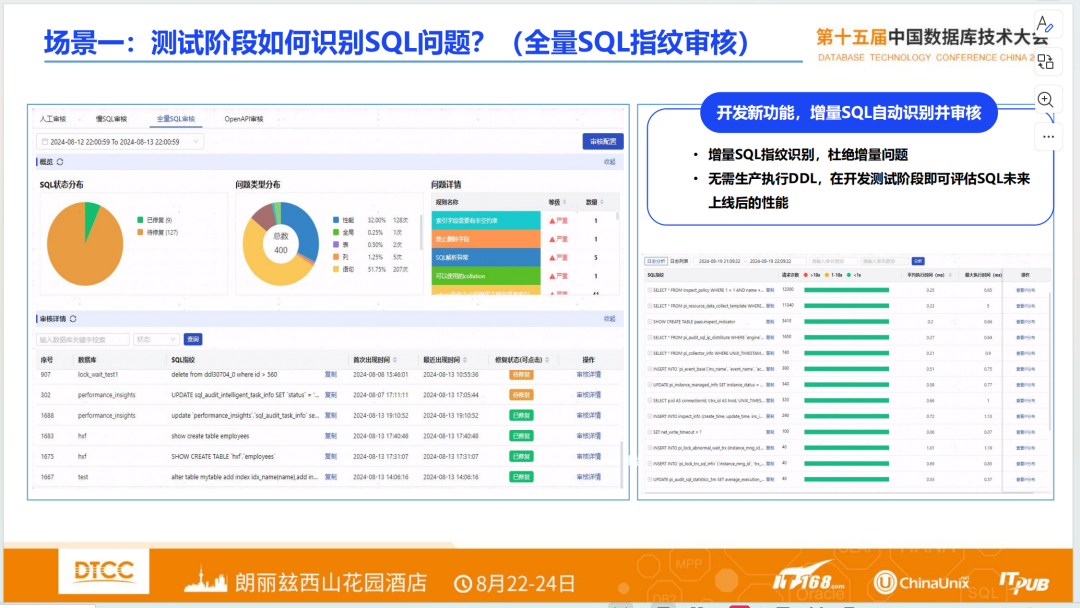
Task: Check the box for SHOW CREATE TABLE paas row
Action: [x=650, y=322]
